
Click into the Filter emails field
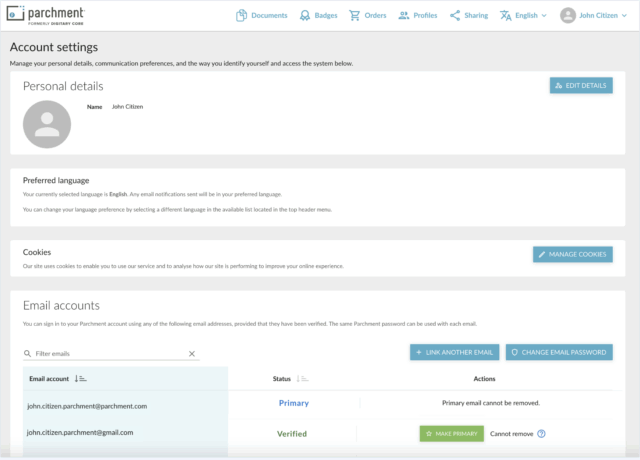(108, 354)
